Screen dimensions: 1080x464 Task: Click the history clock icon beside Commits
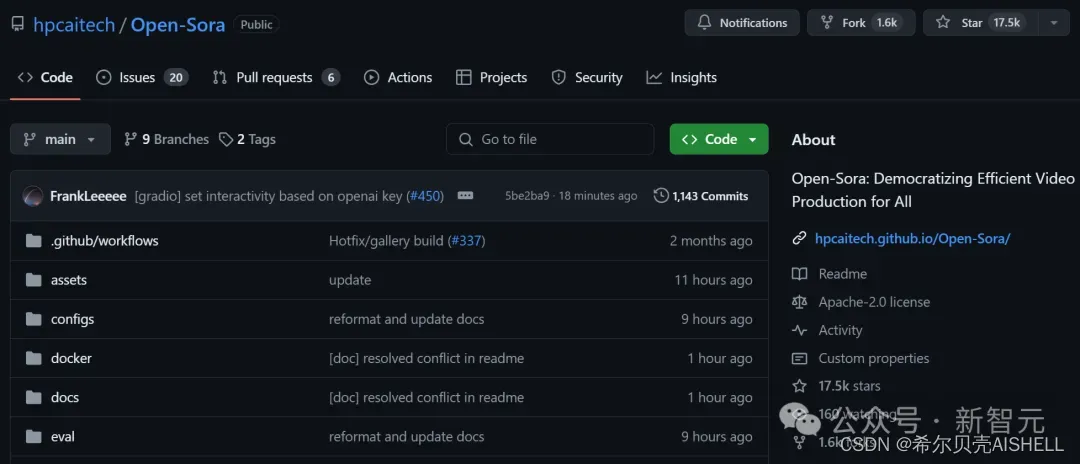click(x=661, y=196)
